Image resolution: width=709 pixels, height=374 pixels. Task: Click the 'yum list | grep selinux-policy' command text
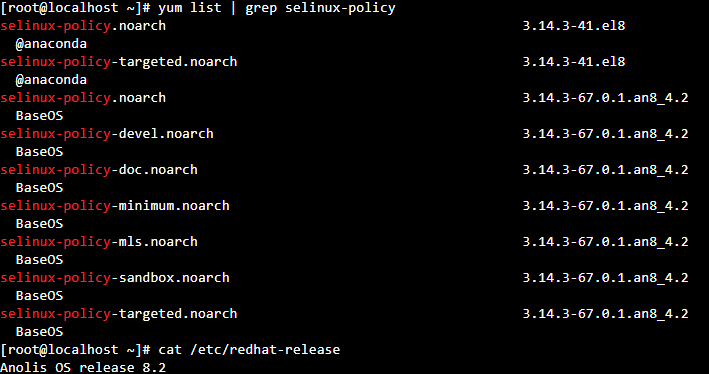277,8
